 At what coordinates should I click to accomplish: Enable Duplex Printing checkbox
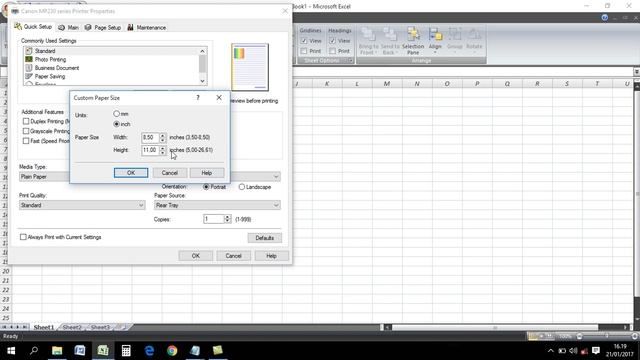point(26,121)
